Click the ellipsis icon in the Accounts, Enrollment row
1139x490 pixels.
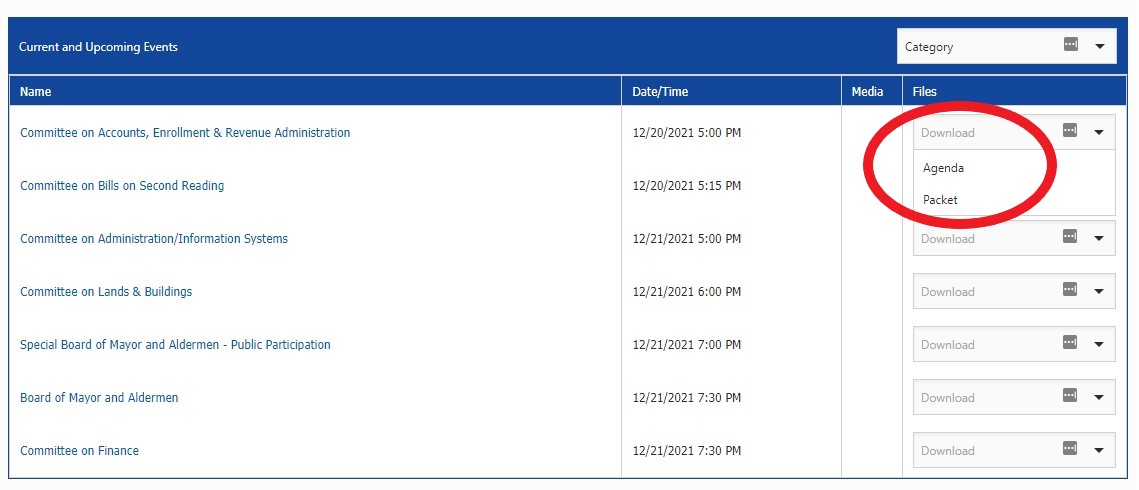1069,131
